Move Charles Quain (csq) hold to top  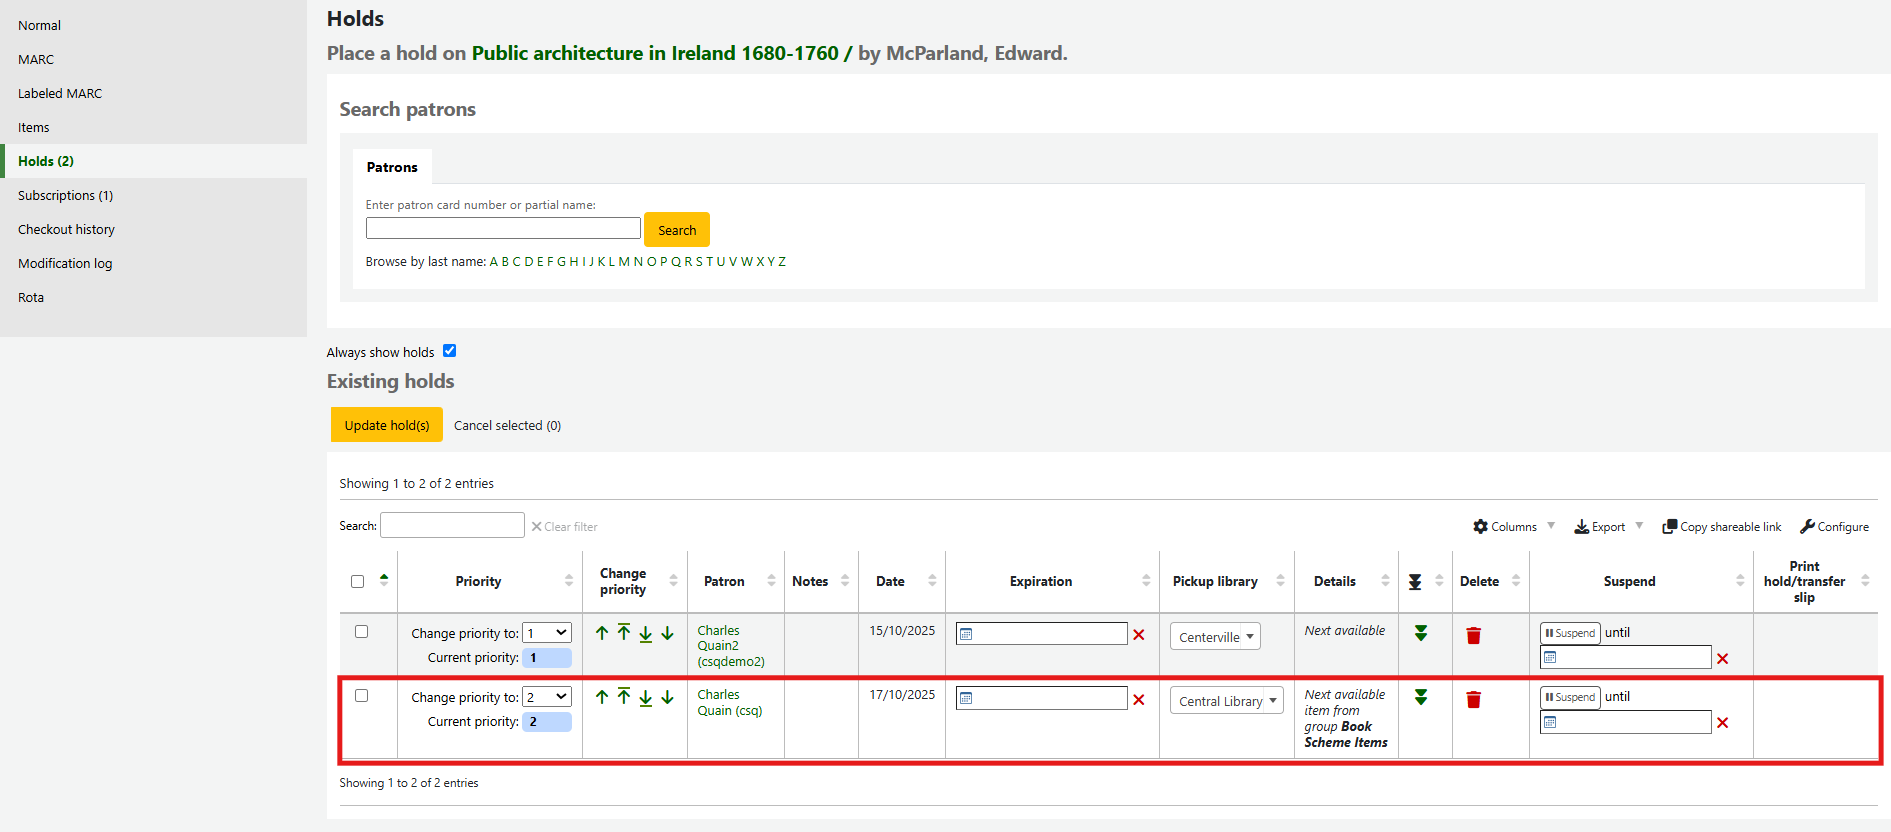pyautogui.click(x=624, y=696)
